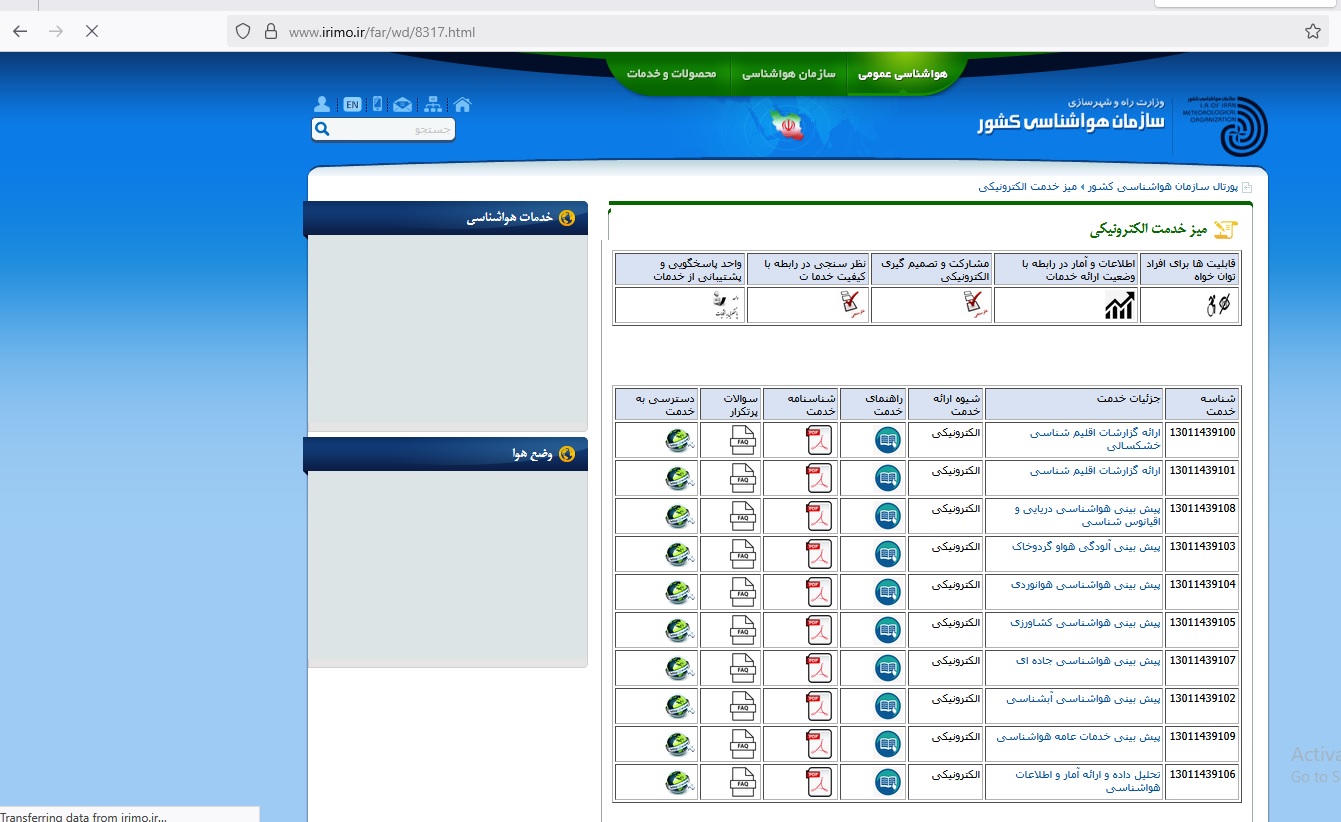Open the محصولات و خدمات menu tab

(672, 74)
